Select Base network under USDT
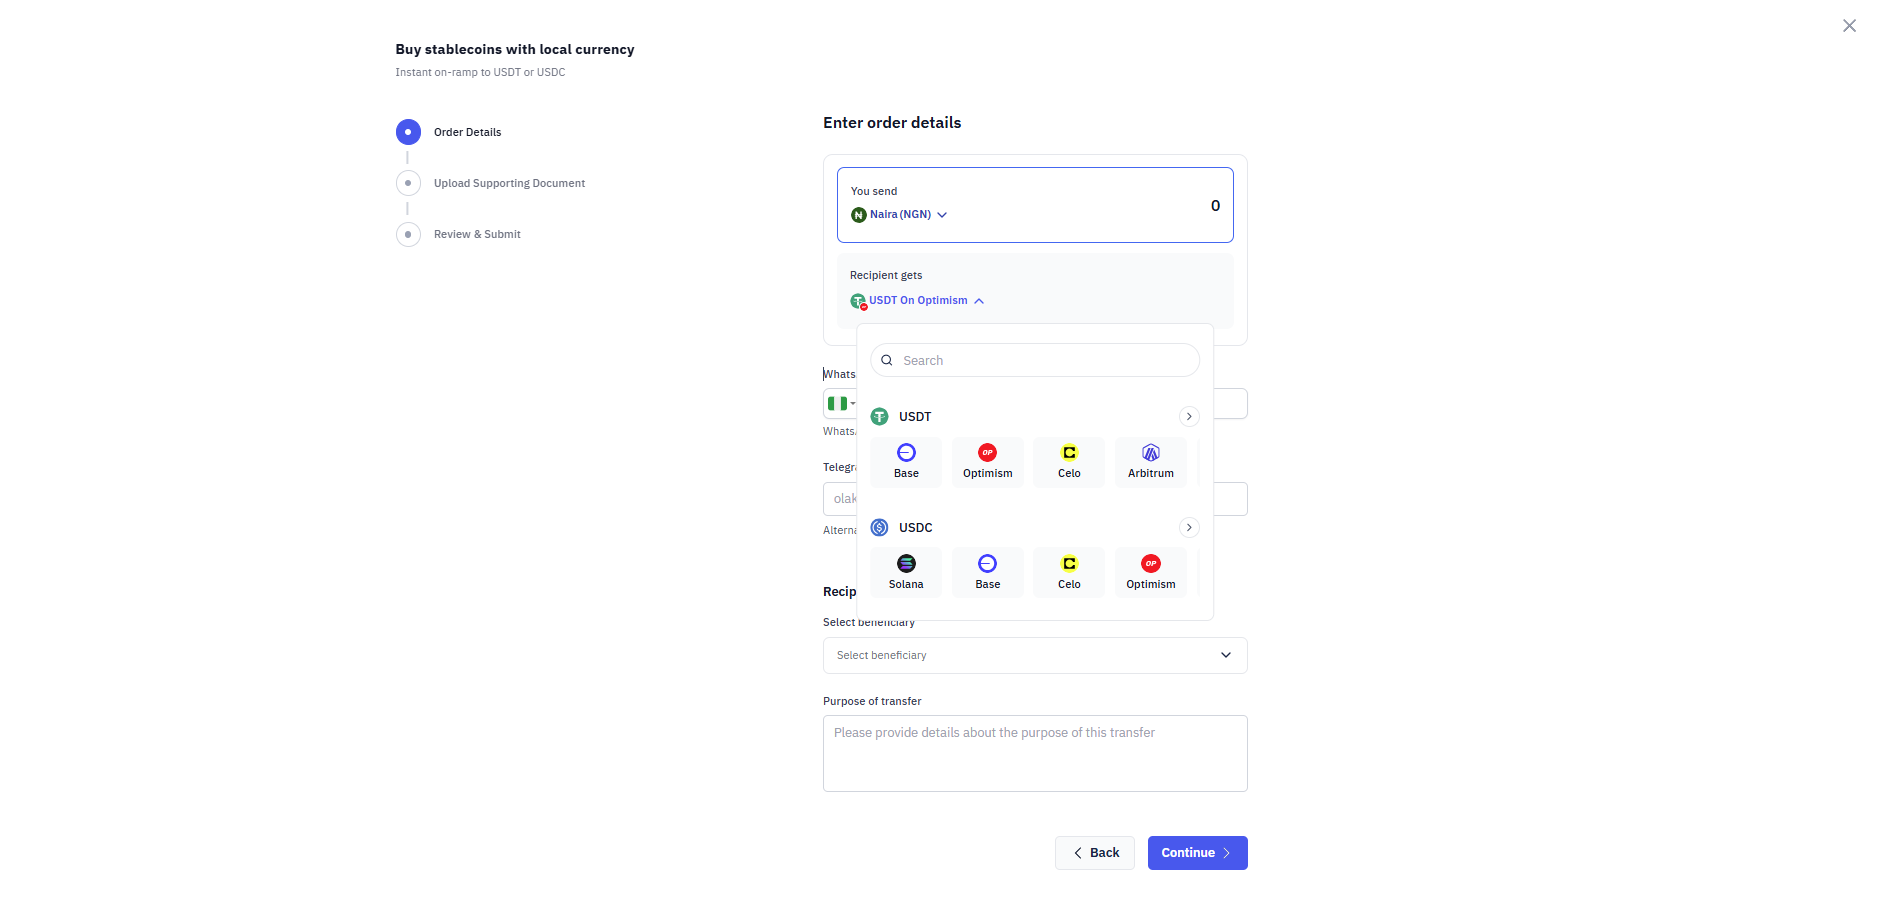Image resolution: width=1889 pixels, height=905 pixels. [x=906, y=462]
